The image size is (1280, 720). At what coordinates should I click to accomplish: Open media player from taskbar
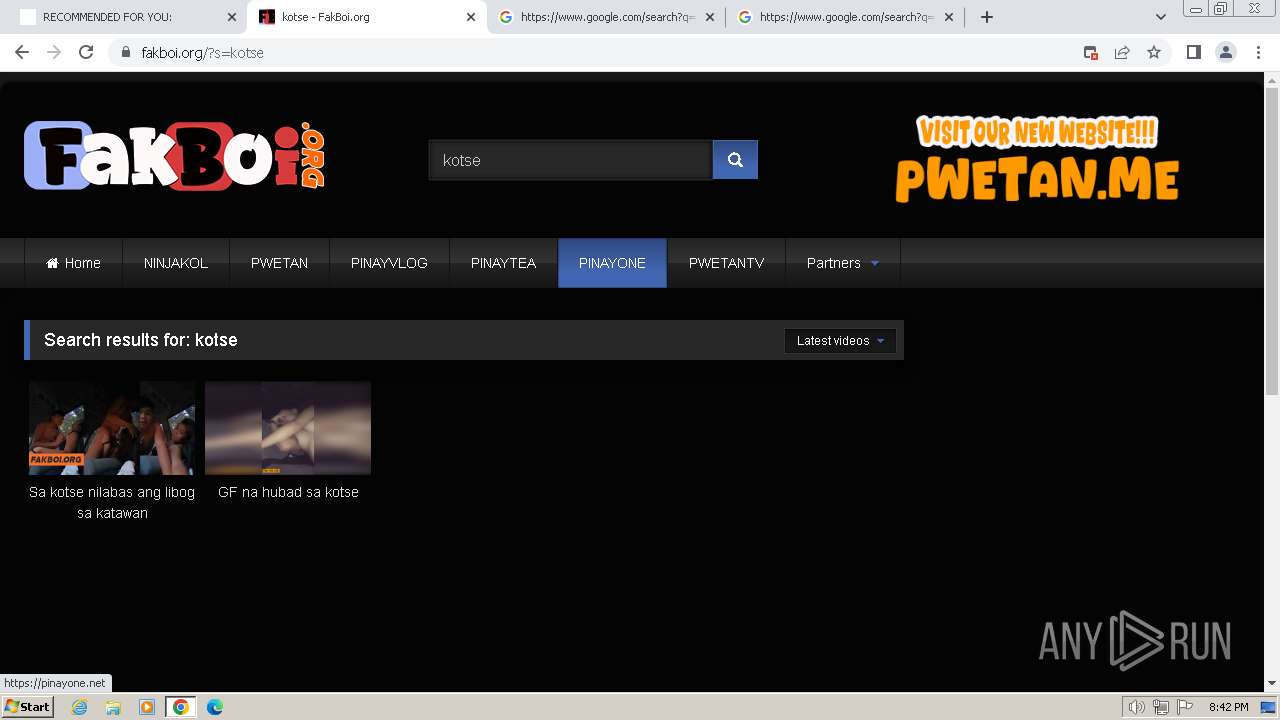pos(147,707)
